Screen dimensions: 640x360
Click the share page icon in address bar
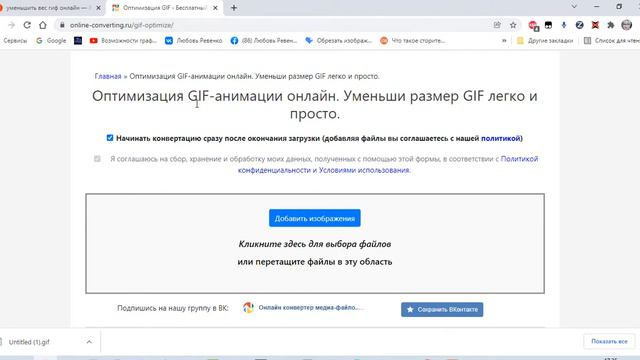[x=497, y=25]
